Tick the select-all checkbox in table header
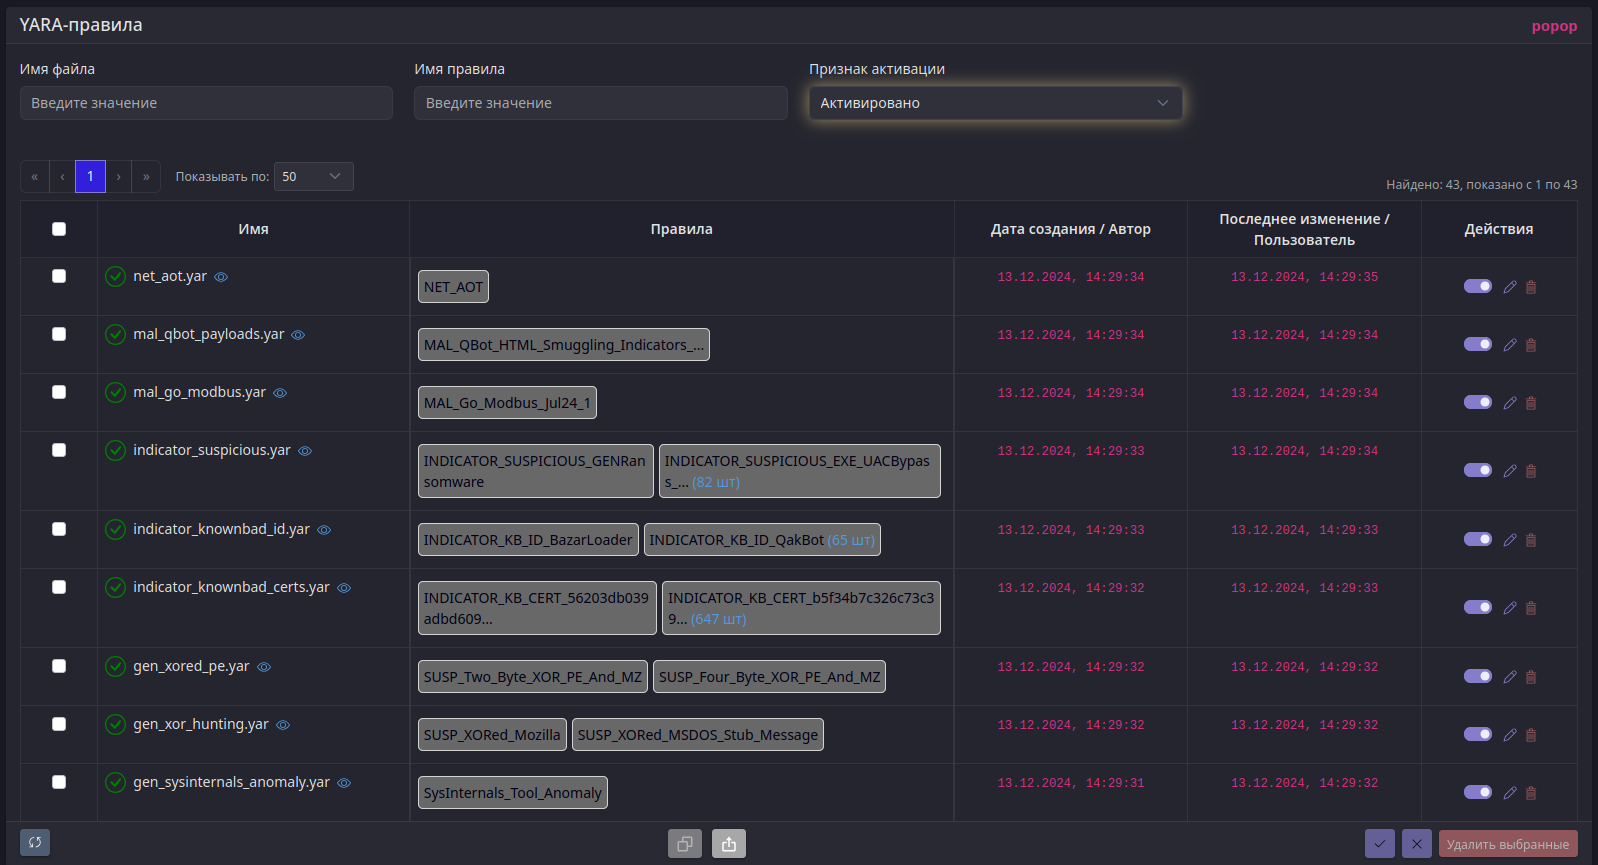The width and height of the screenshot is (1598, 865). point(59,229)
